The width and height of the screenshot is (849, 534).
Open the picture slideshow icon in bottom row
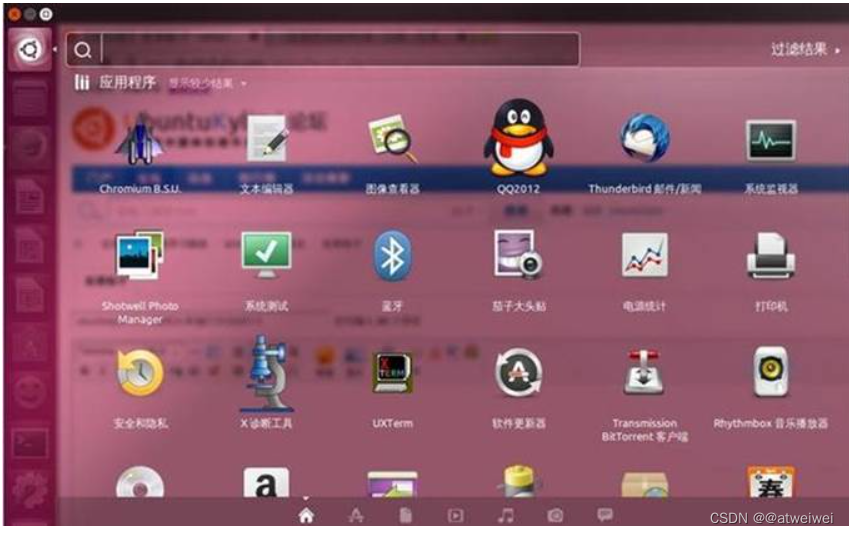pyautogui.click(x=393, y=484)
